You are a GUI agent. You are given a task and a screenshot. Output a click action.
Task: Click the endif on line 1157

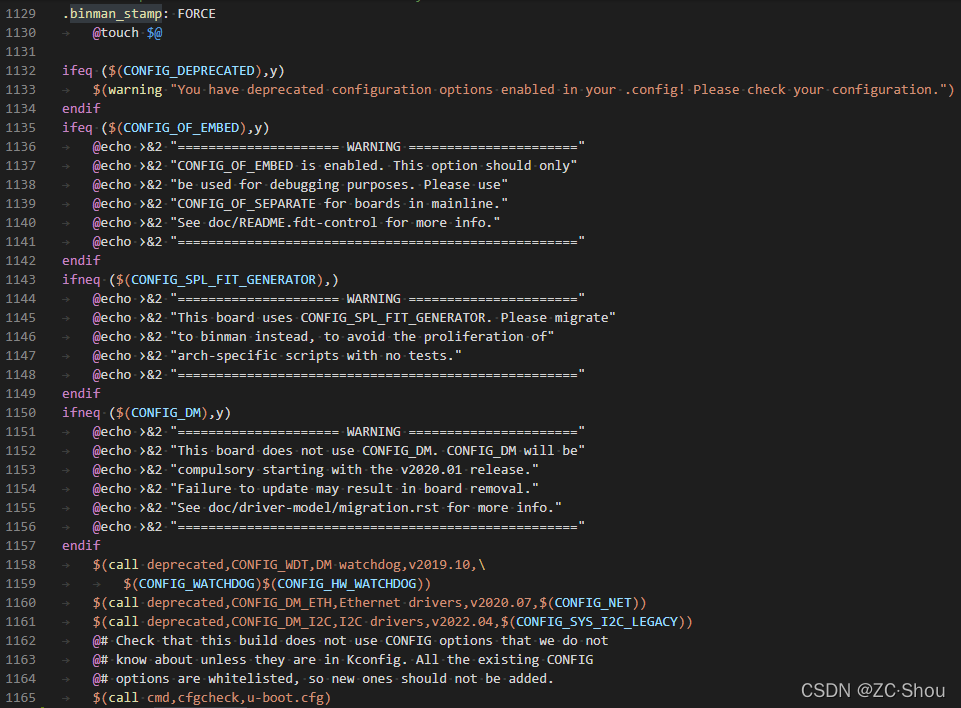point(81,546)
